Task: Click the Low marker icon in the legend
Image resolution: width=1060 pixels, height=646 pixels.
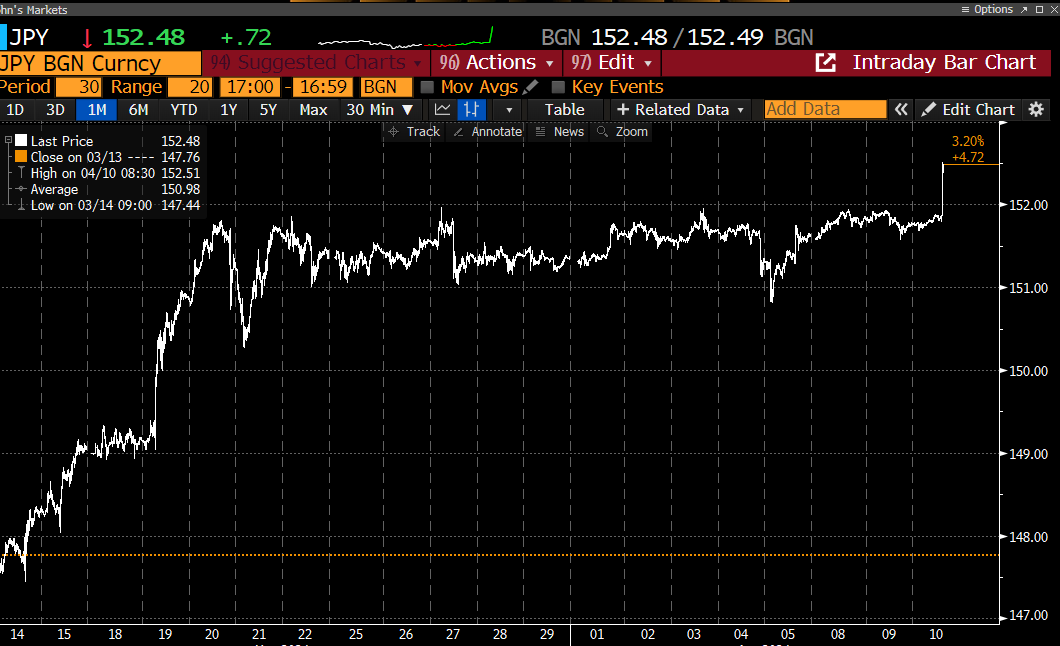Action: click(x=21, y=205)
